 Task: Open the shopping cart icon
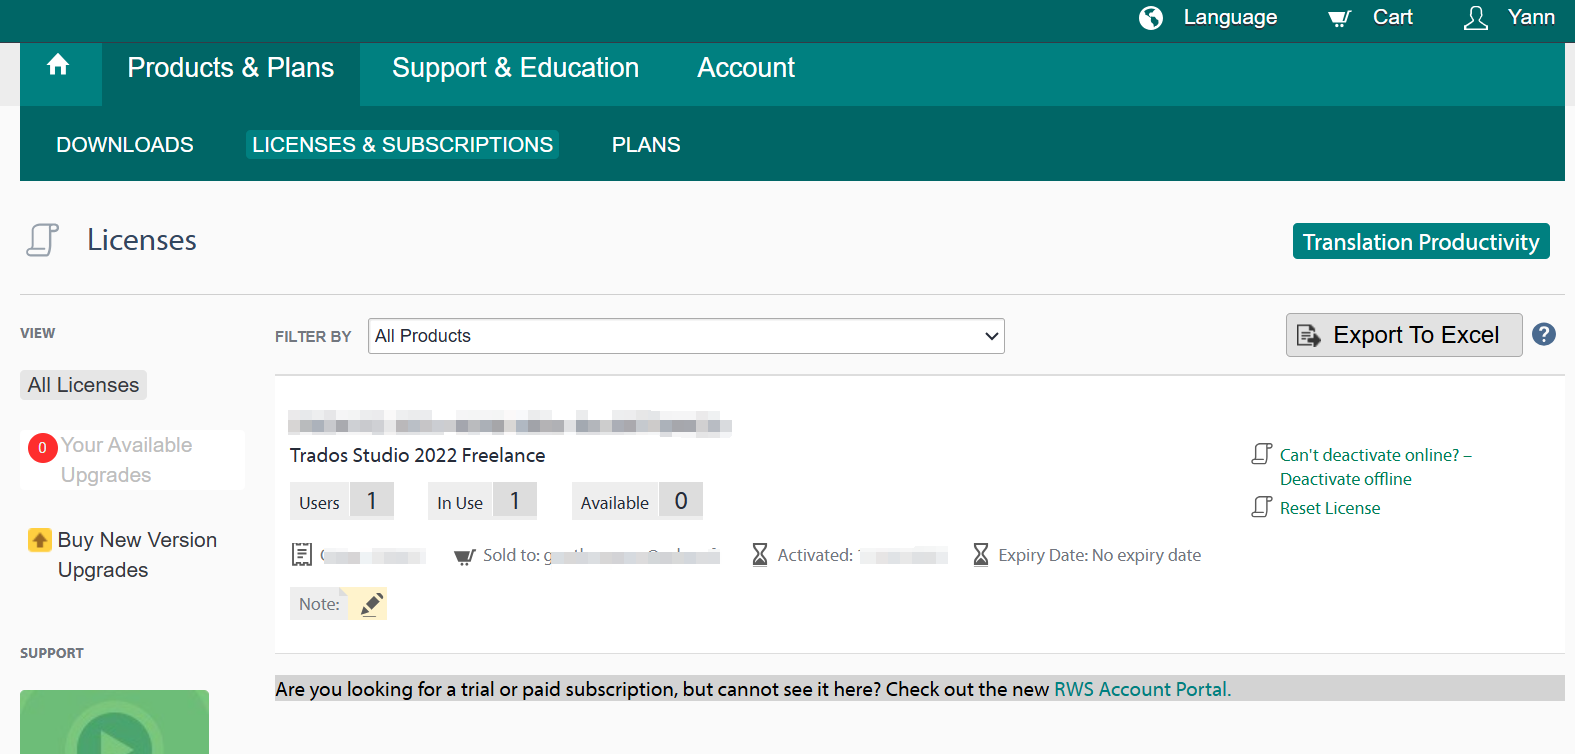[1339, 18]
